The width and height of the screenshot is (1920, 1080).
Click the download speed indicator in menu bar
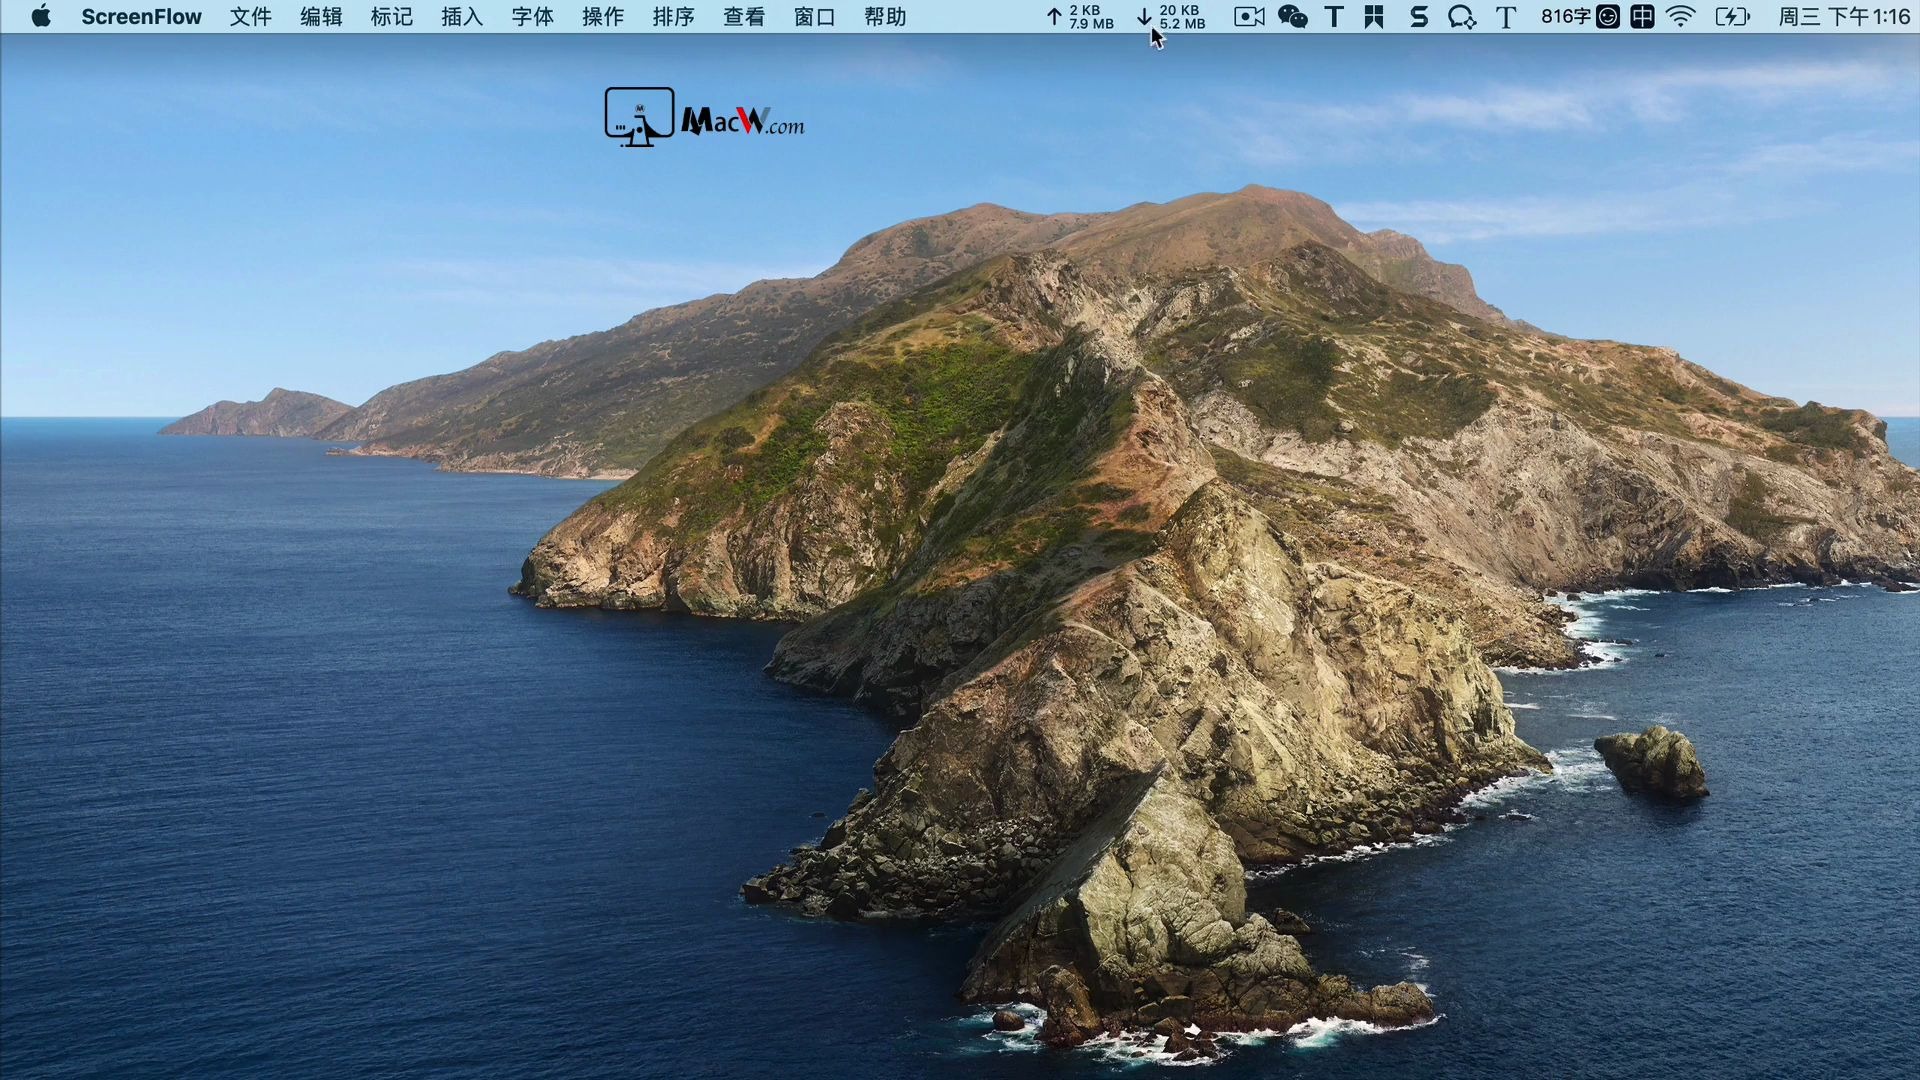coord(1171,17)
